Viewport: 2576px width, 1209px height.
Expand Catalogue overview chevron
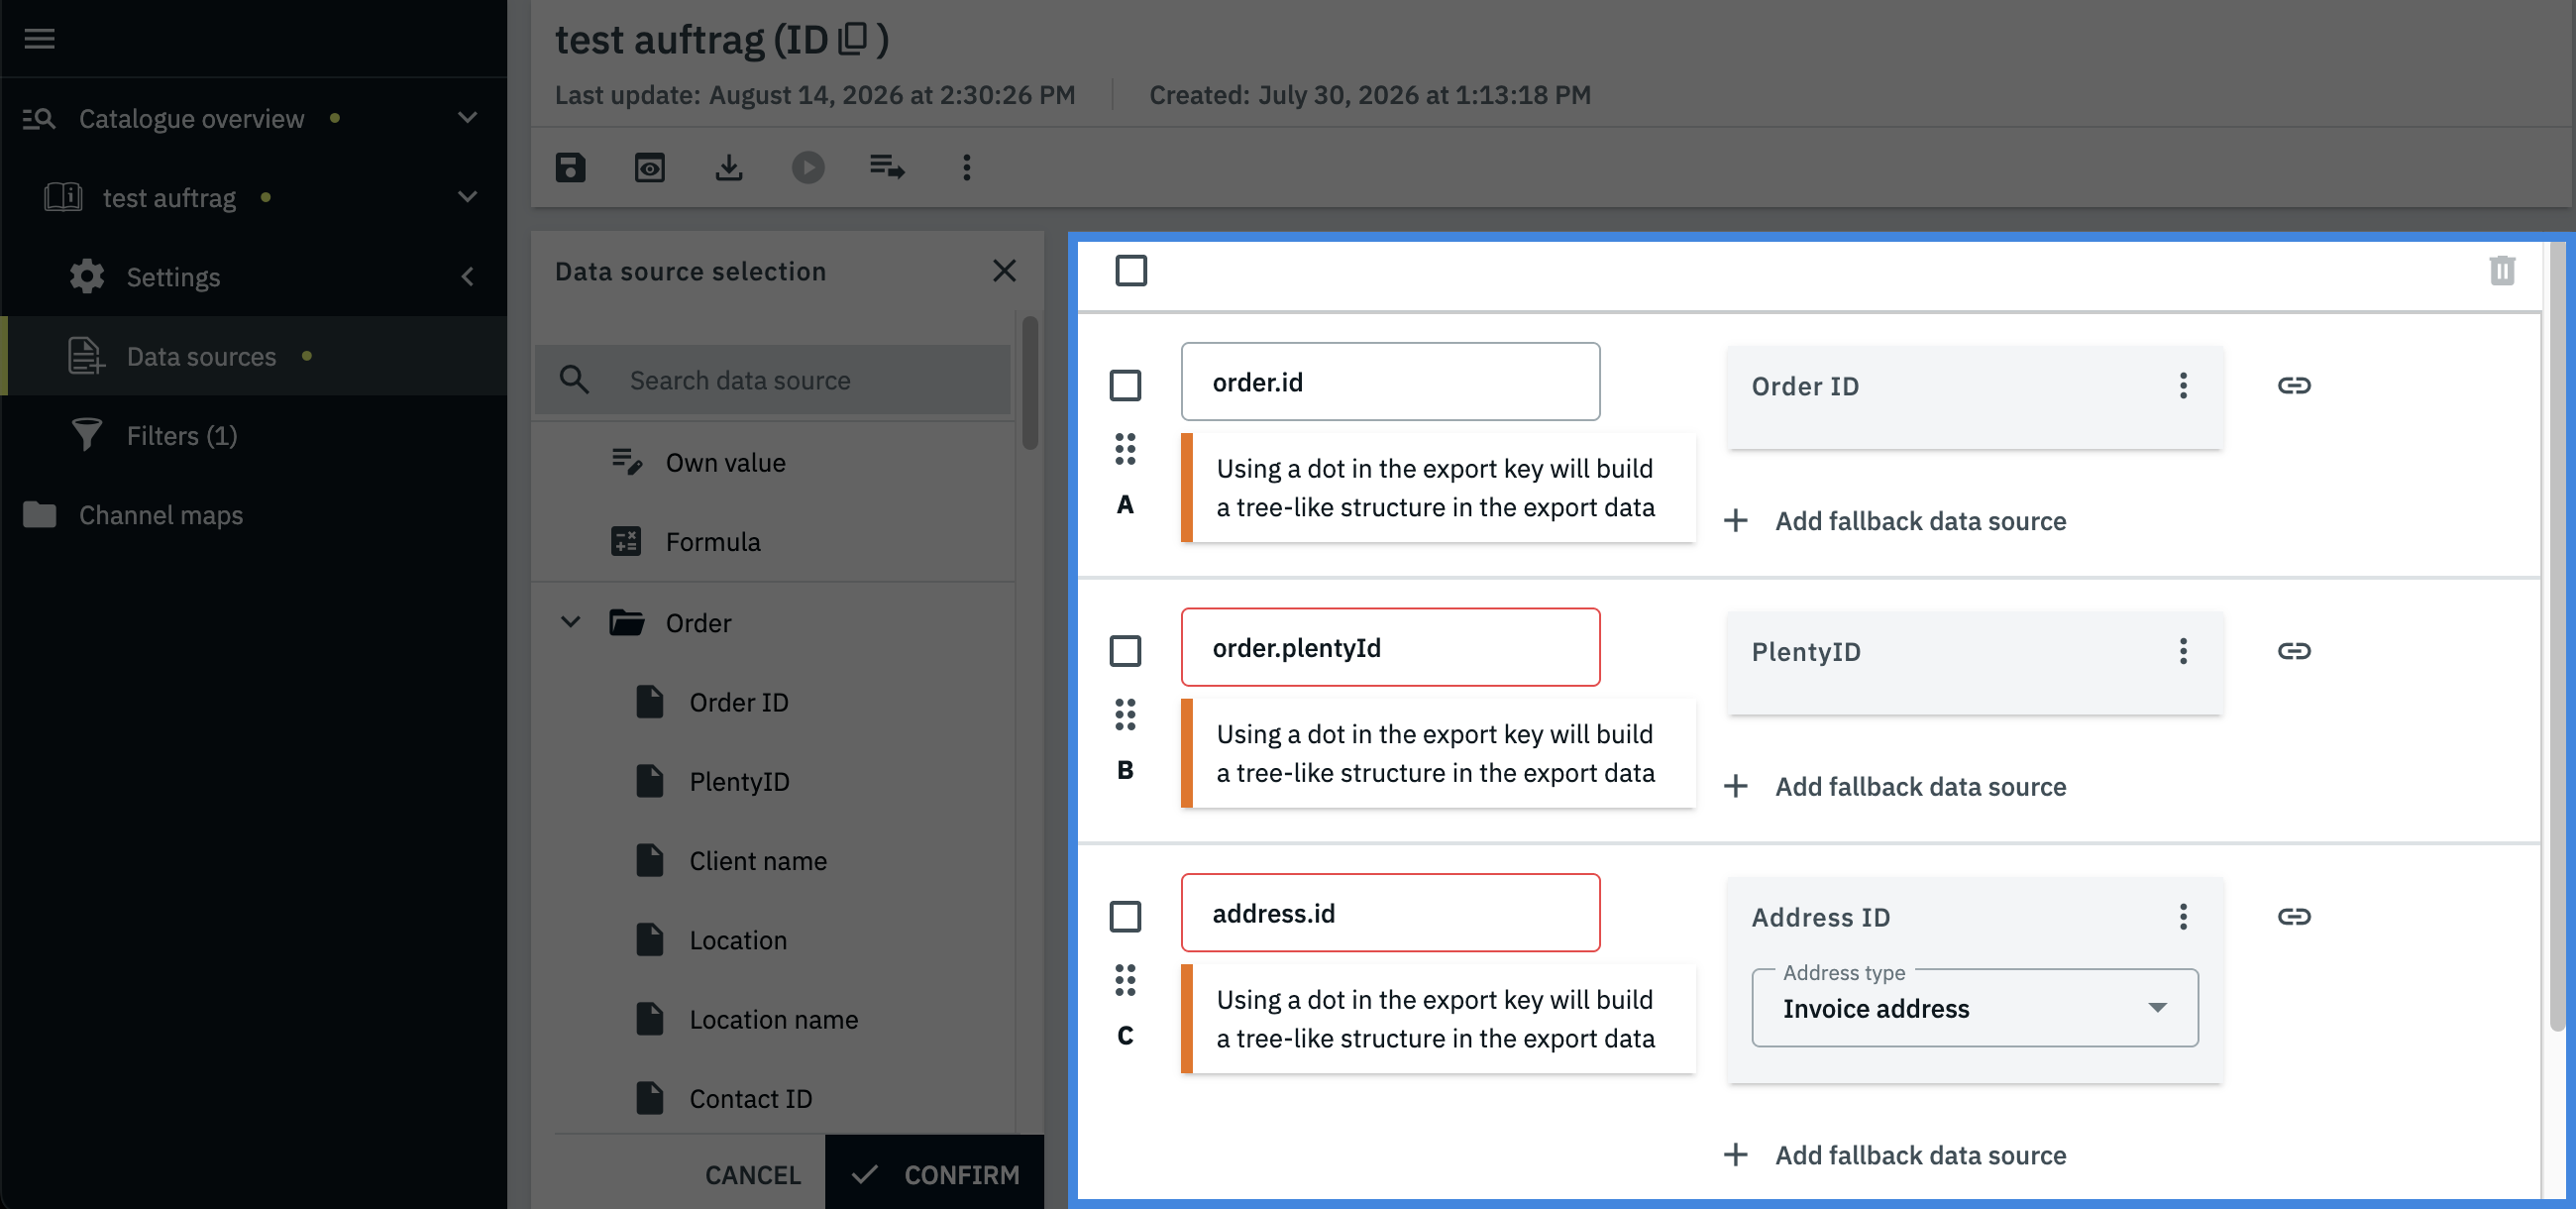point(467,118)
